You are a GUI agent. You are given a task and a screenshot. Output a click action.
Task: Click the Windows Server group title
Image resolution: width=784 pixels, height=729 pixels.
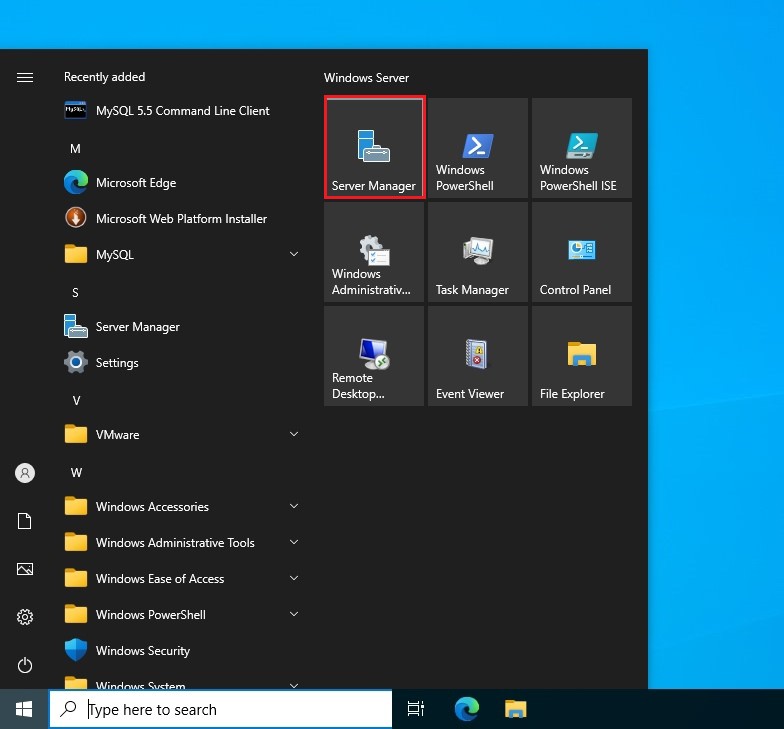pos(366,78)
